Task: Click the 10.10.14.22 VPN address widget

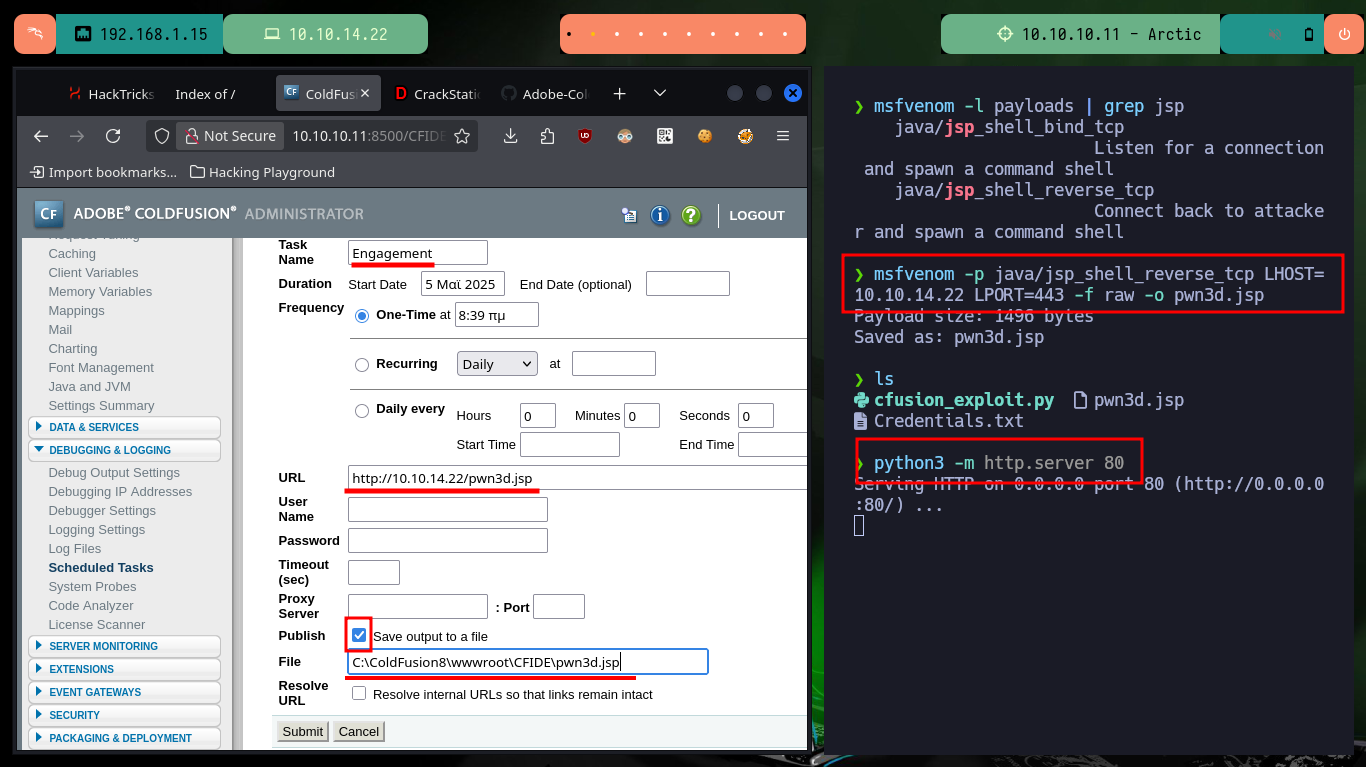Action: coord(325,34)
